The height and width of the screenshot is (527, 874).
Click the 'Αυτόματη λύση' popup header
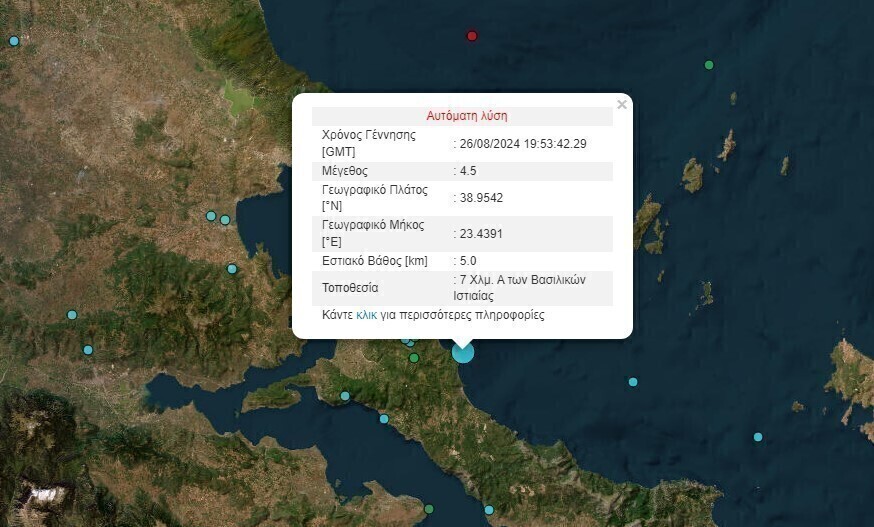click(467, 116)
